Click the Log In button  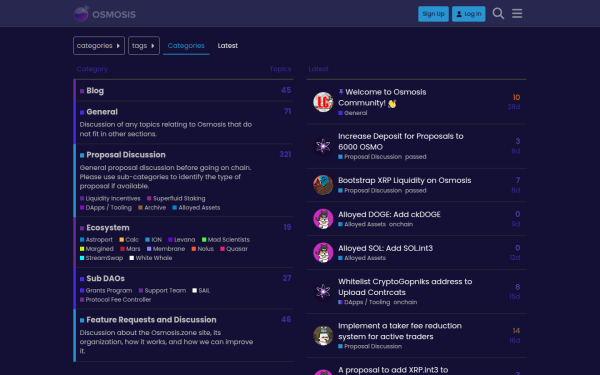tap(468, 14)
